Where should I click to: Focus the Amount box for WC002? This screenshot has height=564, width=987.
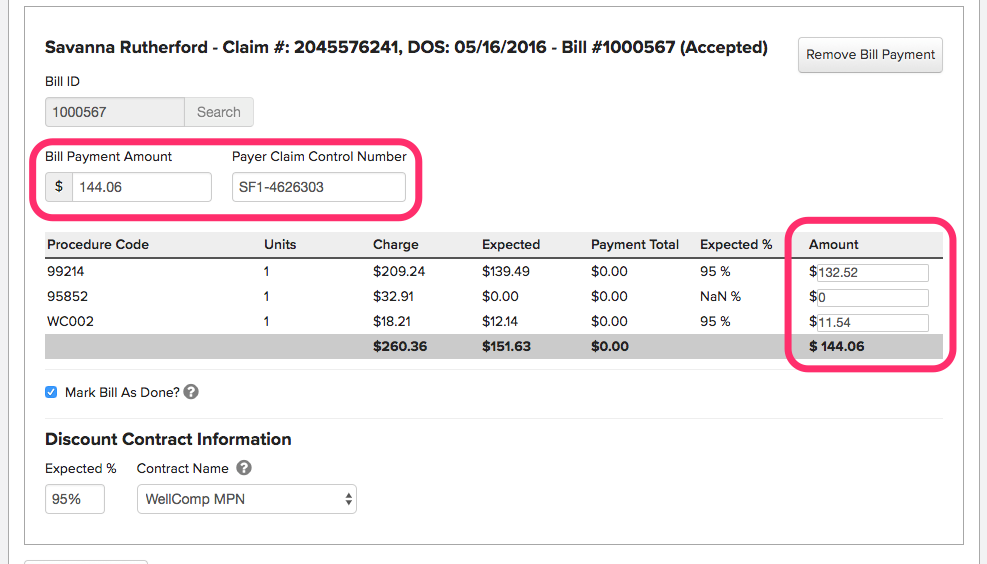(872, 323)
